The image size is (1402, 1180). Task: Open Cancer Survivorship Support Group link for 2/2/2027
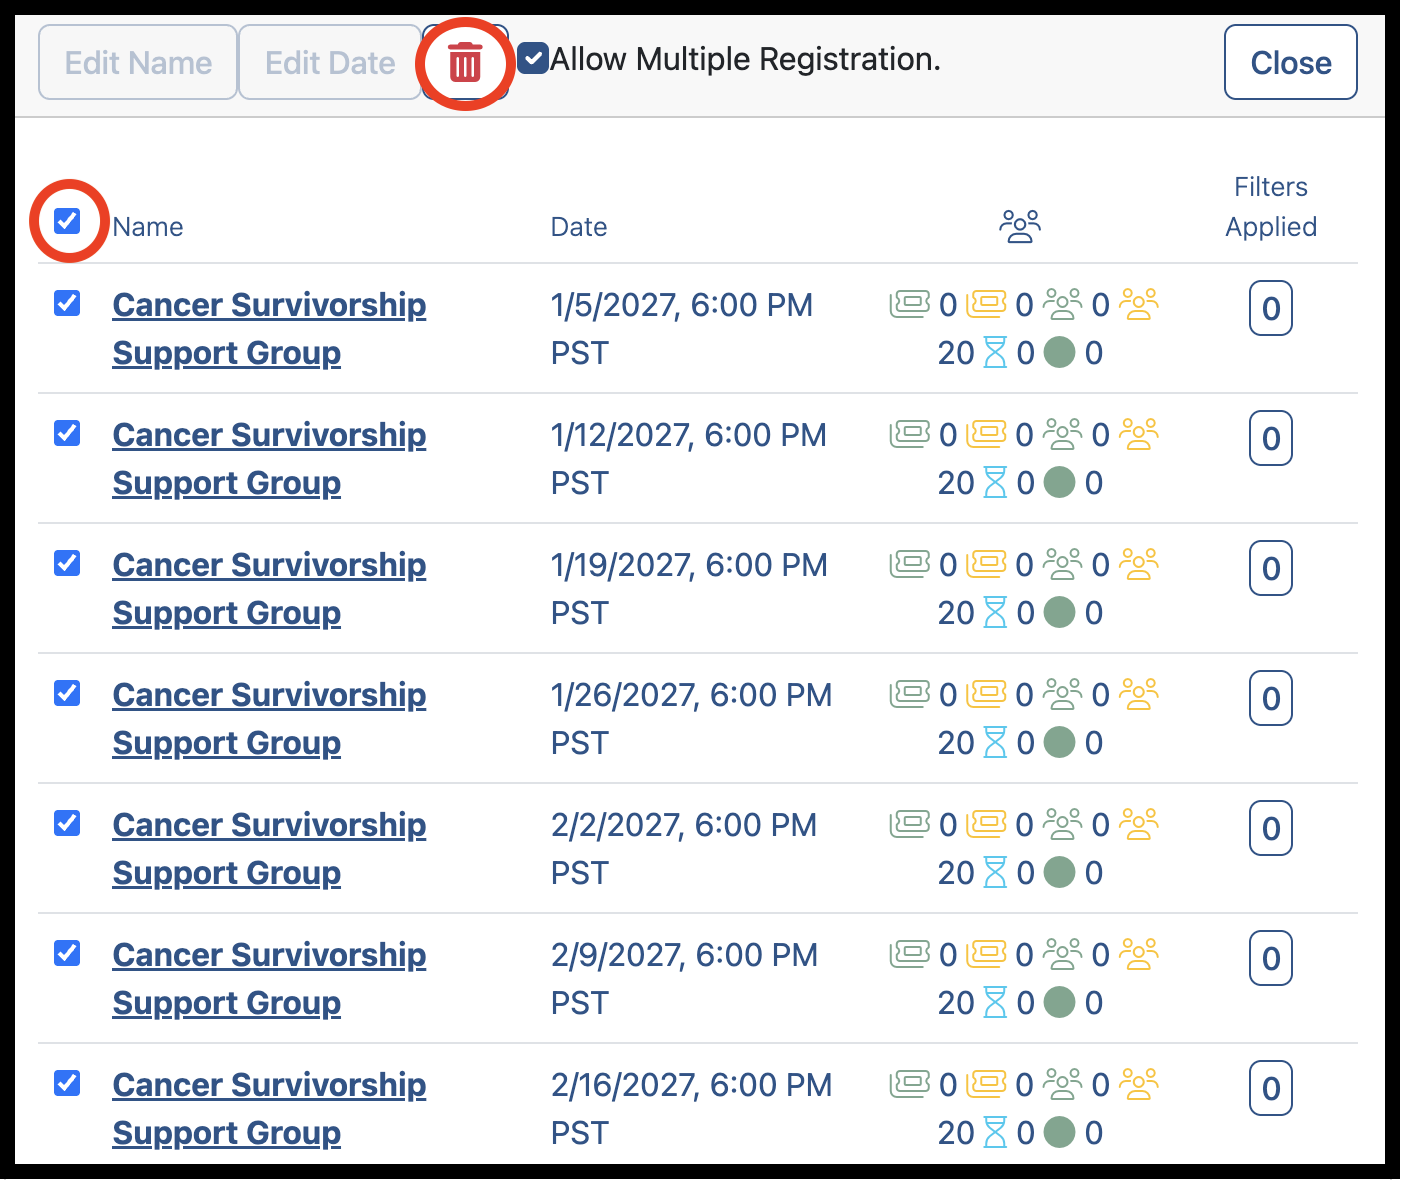[x=269, y=849]
